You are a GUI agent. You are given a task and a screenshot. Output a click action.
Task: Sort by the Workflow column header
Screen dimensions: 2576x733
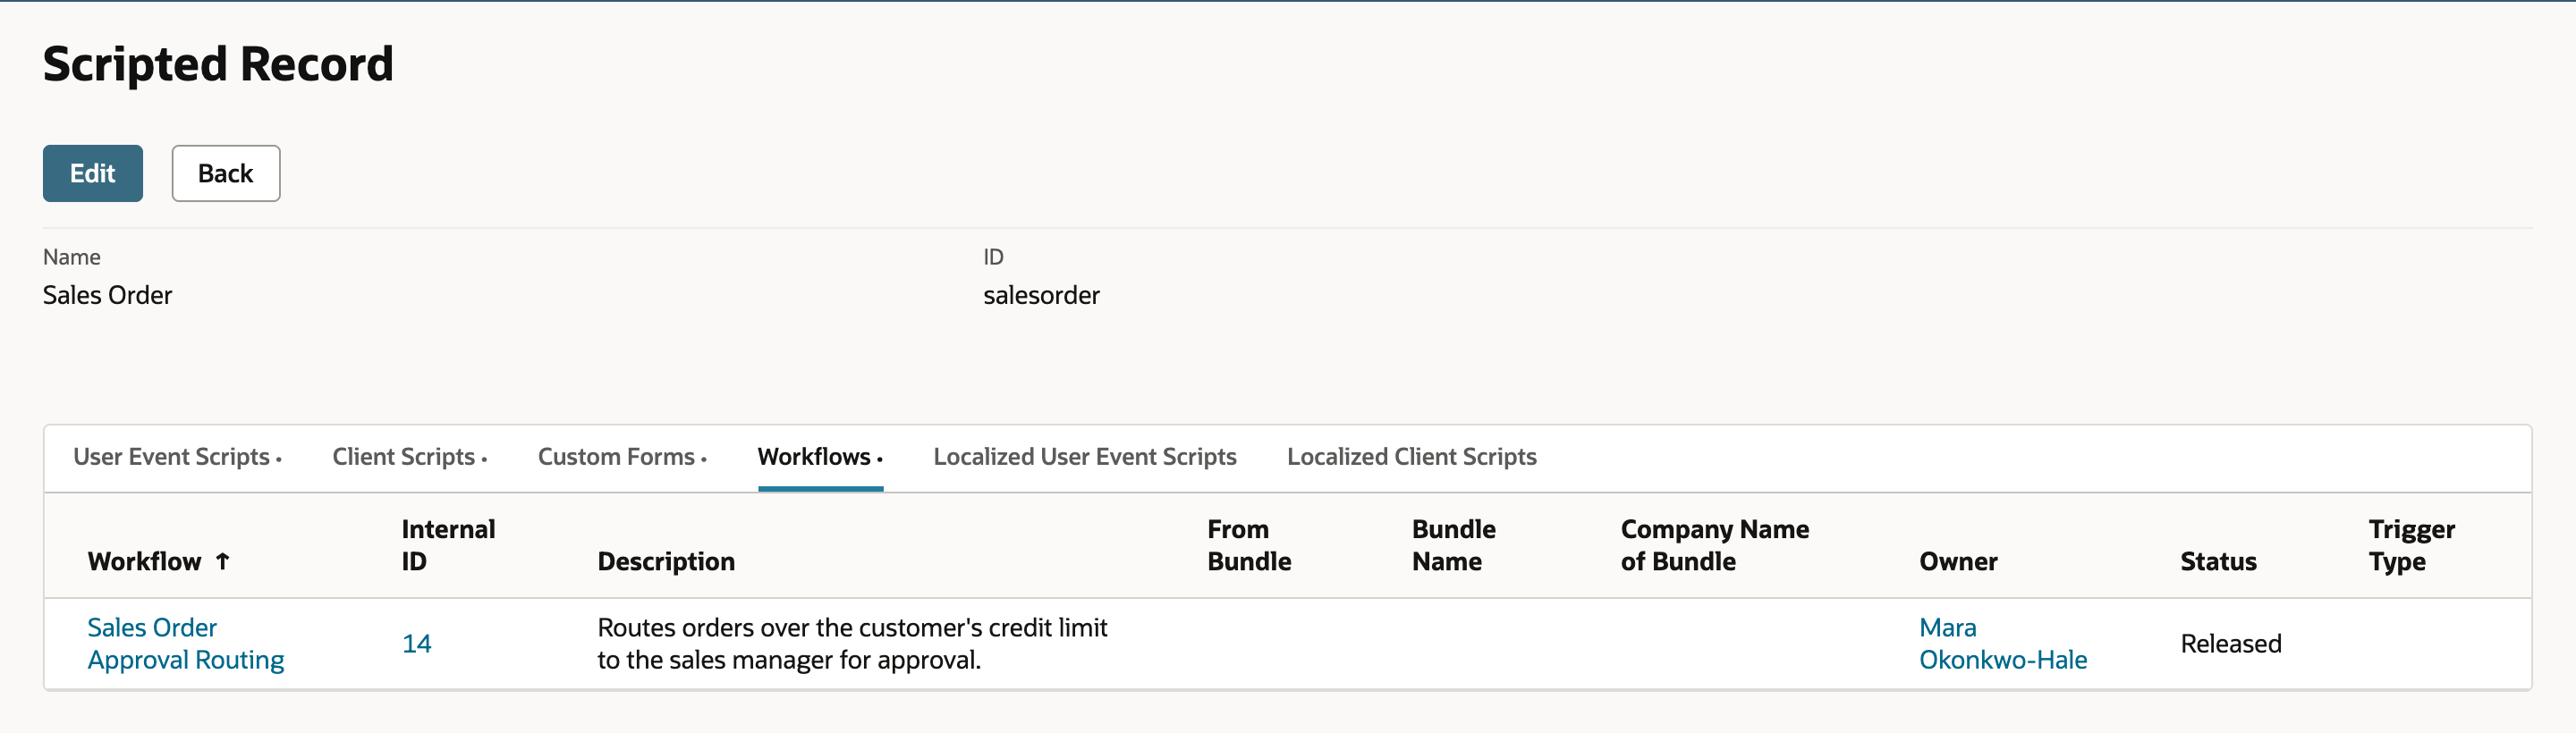[145, 562]
